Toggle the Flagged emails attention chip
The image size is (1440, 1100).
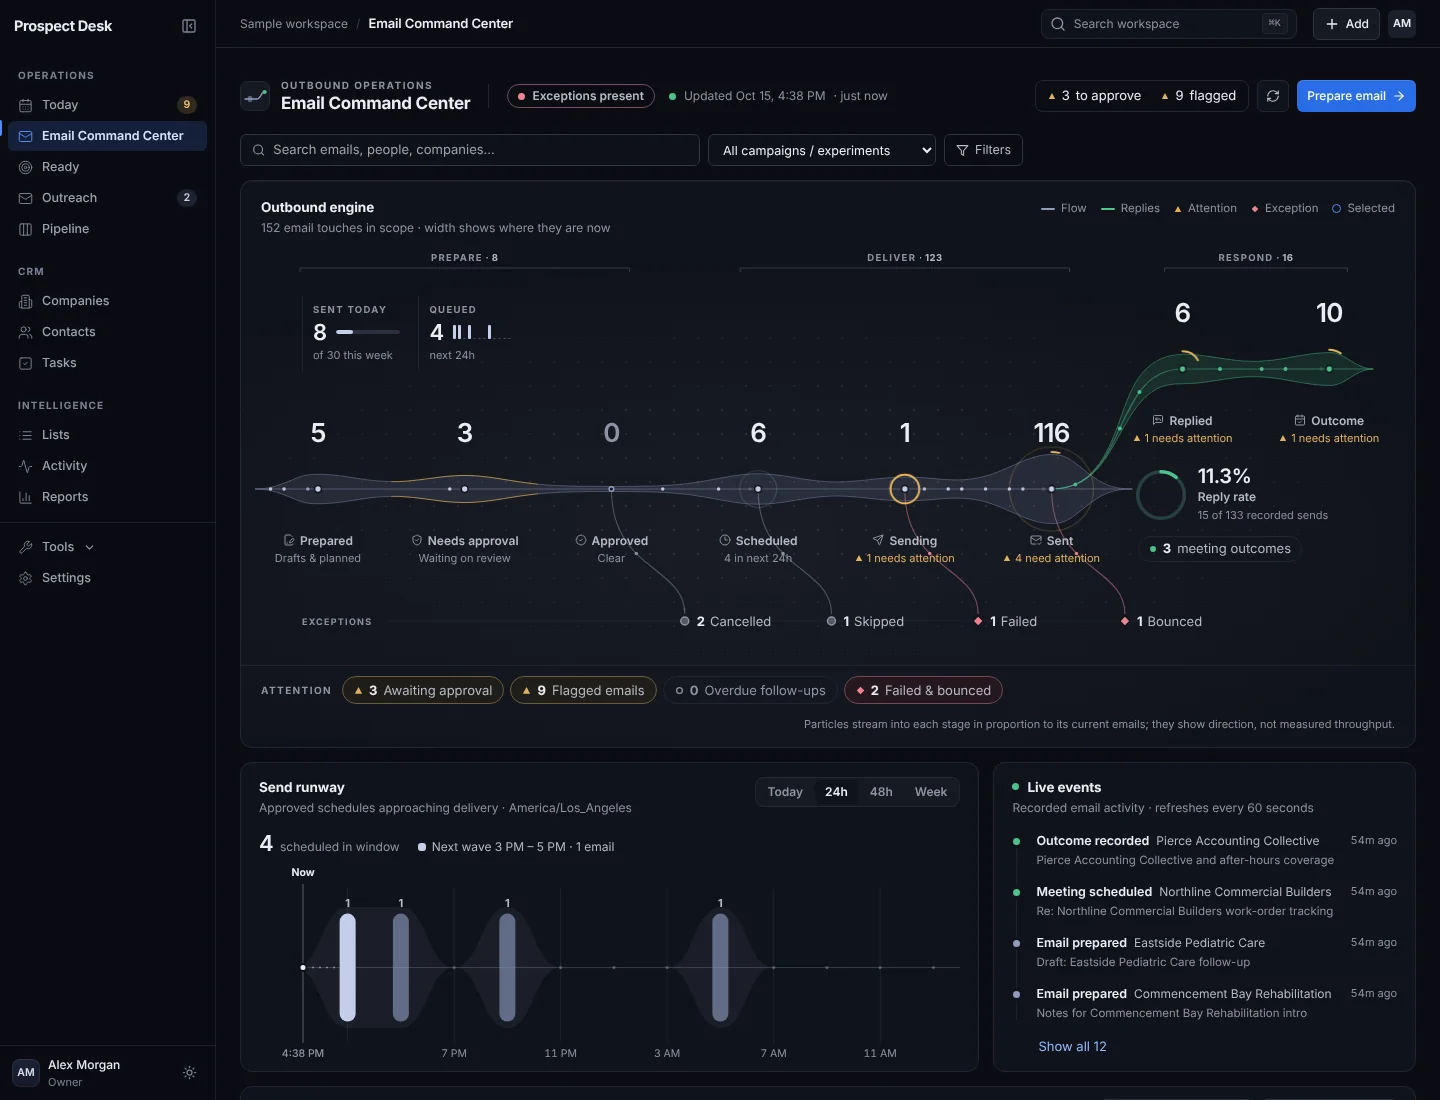[583, 690]
